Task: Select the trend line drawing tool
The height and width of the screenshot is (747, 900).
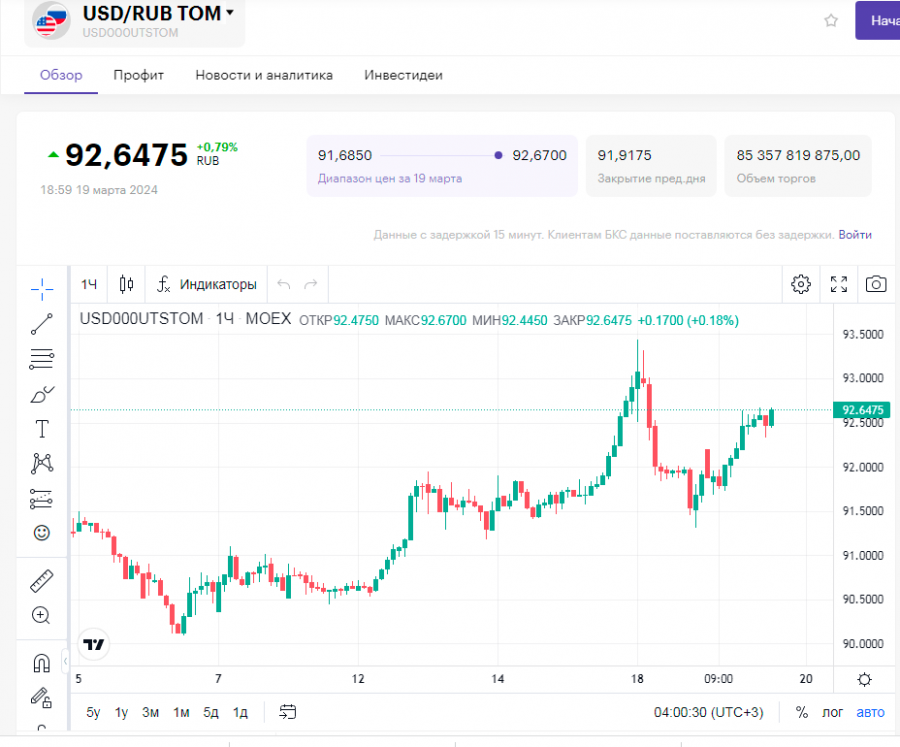Action: [42, 324]
